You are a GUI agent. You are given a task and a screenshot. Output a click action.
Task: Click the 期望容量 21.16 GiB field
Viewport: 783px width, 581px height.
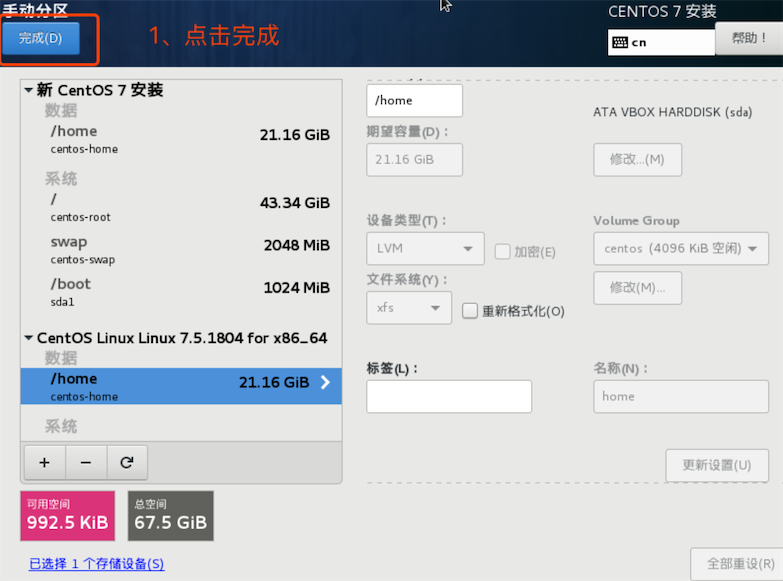pyautogui.click(x=414, y=160)
